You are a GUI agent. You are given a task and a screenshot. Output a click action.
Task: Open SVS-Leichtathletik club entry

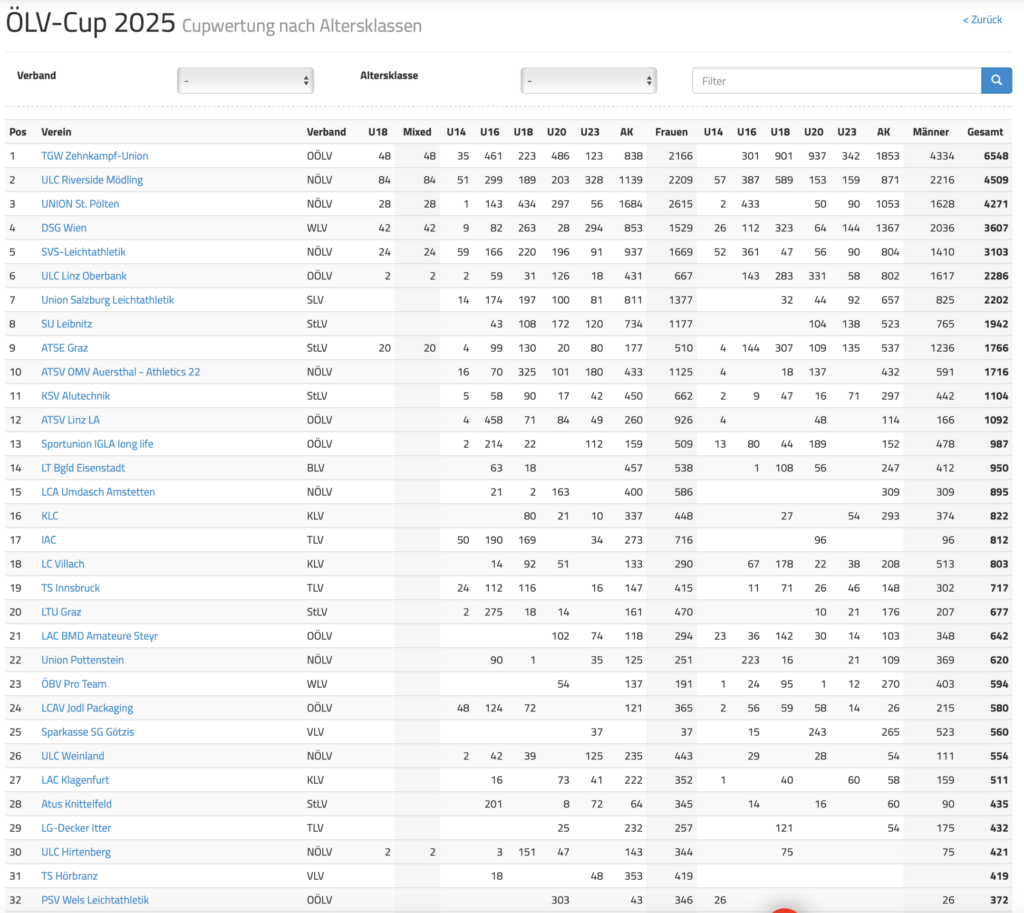coord(83,252)
